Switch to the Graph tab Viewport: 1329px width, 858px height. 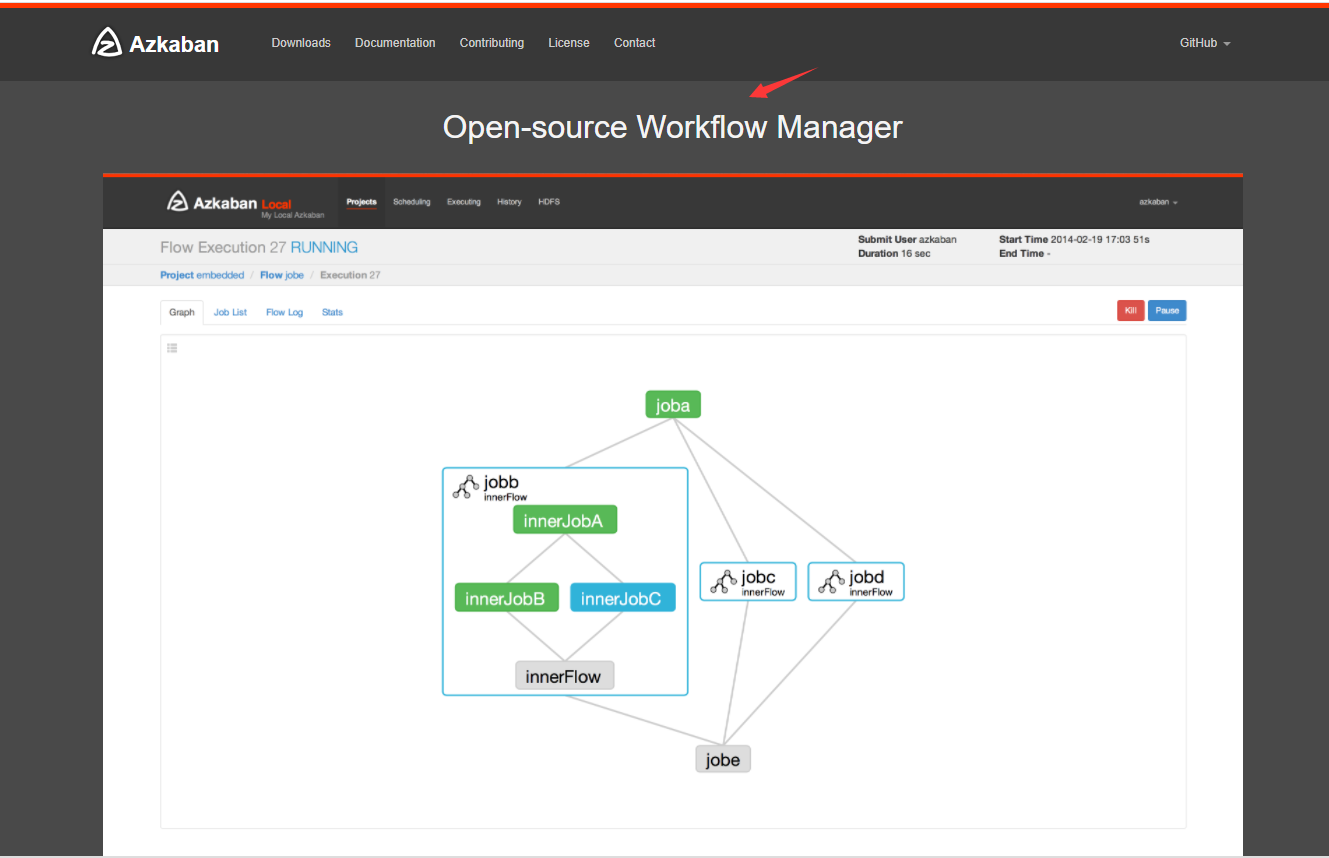click(x=182, y=312)
